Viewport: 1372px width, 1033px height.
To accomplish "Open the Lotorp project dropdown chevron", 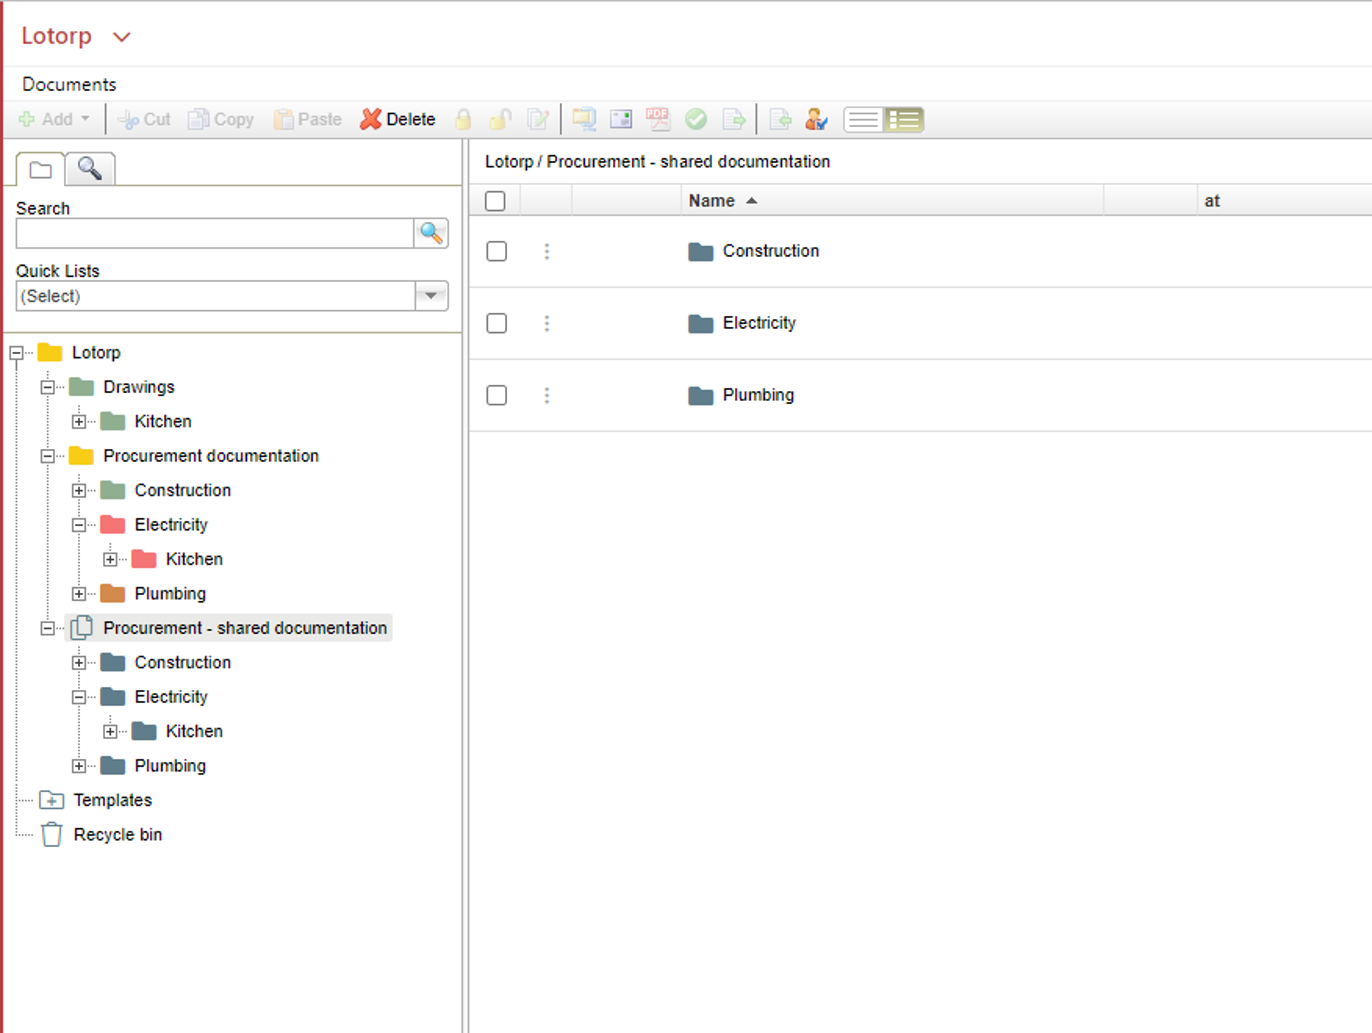I will point(122,37).
